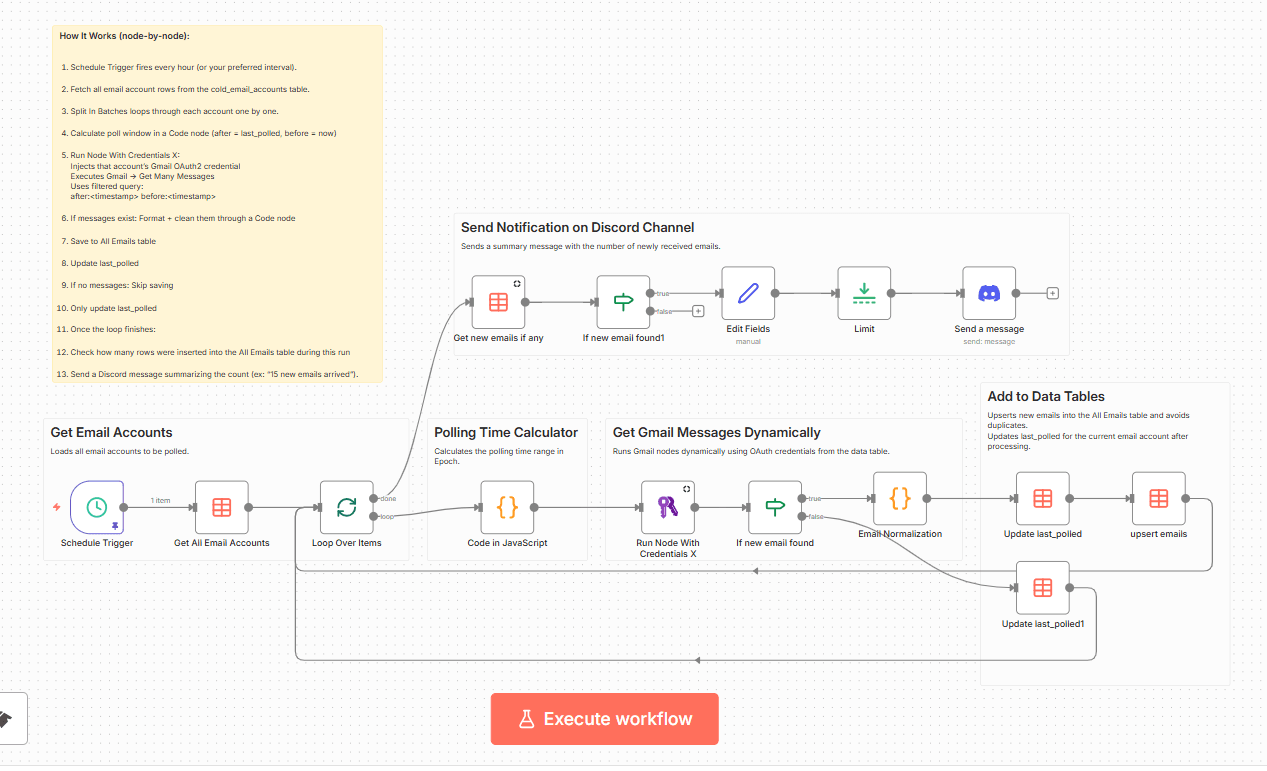Select the If new email found1 node
Image resolution: width=1267 pixels, height=771 pixels.
click(623, 302)
